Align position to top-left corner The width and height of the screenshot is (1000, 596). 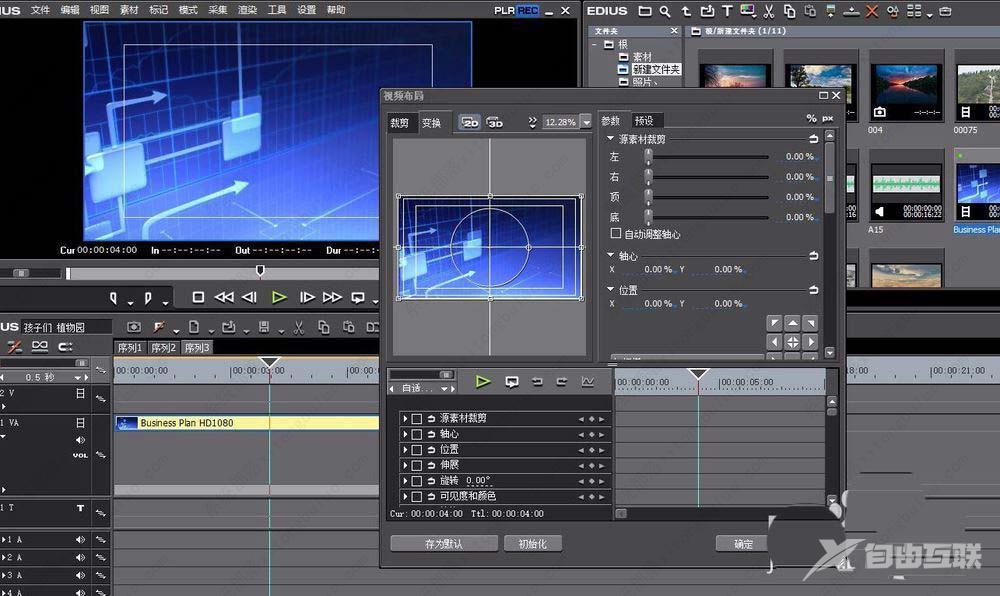tap(774, 323)
